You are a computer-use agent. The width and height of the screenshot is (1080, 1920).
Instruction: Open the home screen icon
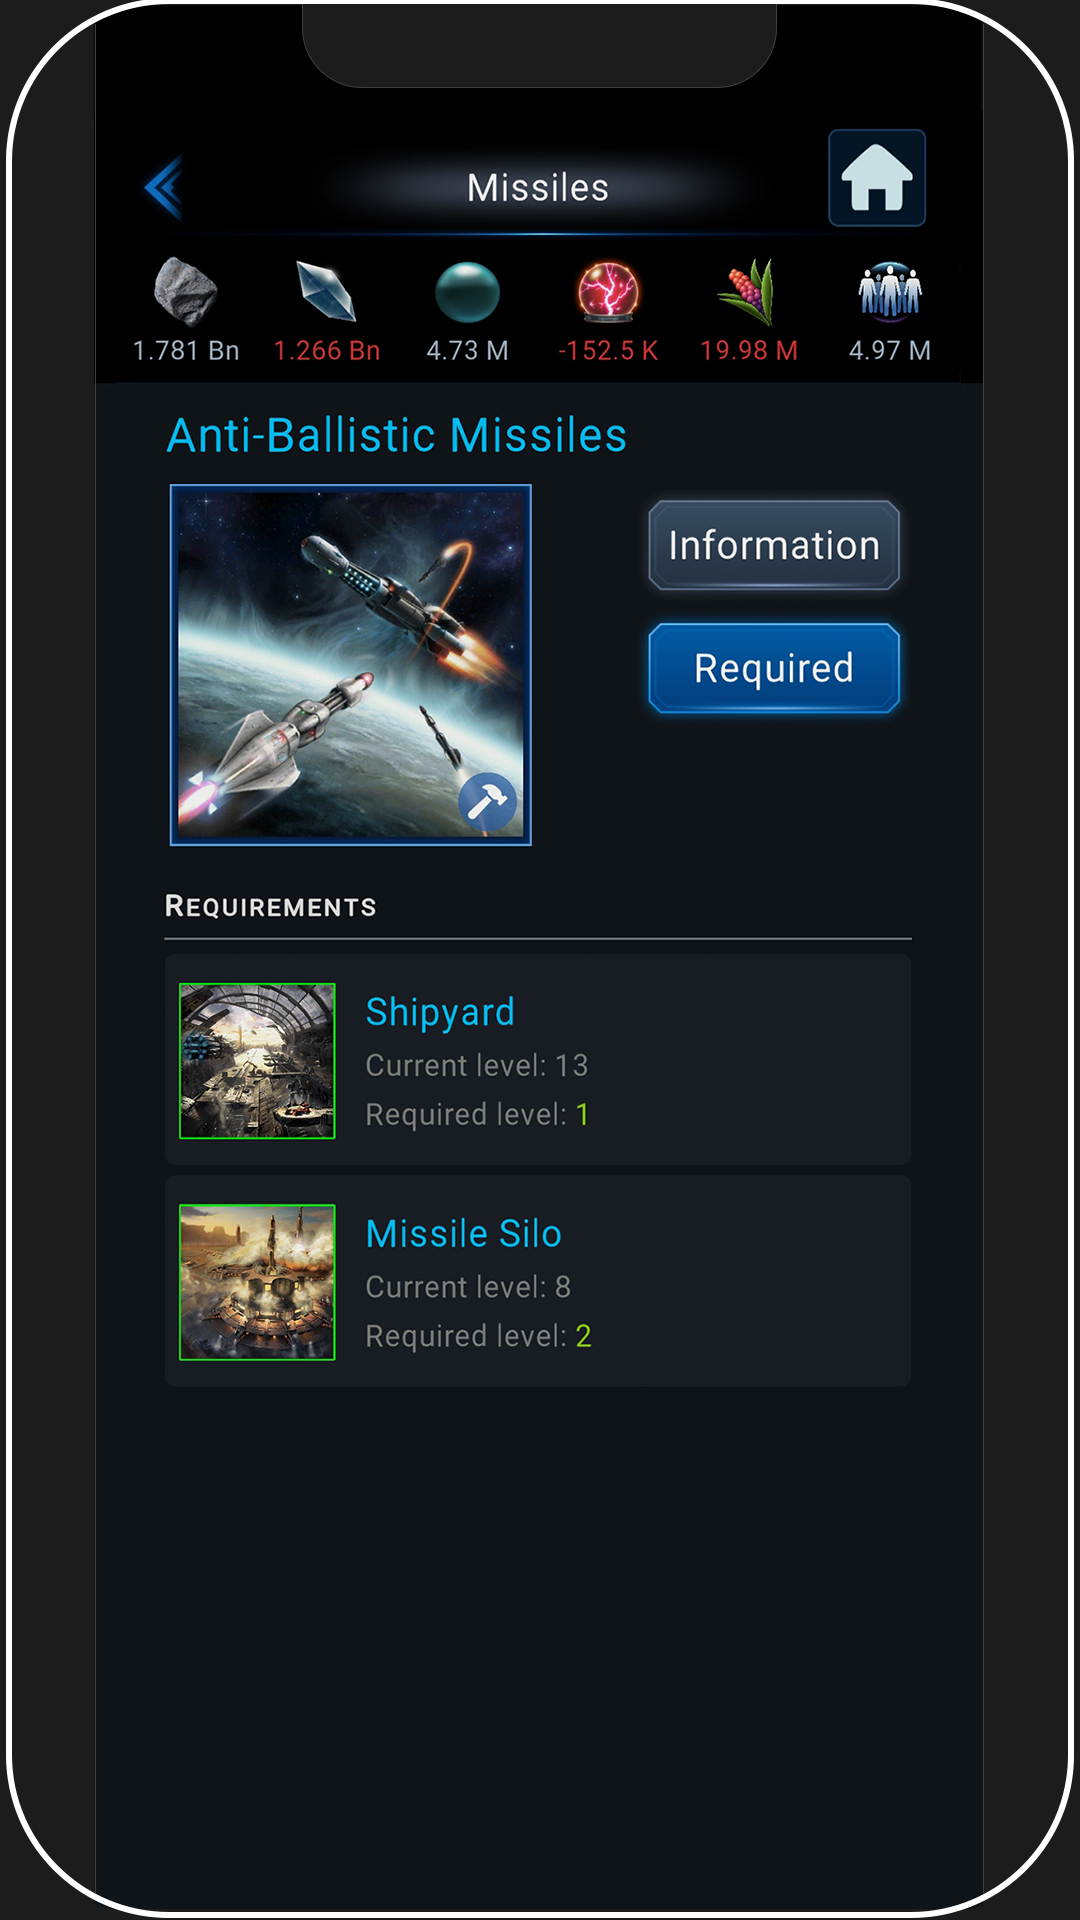877,178
